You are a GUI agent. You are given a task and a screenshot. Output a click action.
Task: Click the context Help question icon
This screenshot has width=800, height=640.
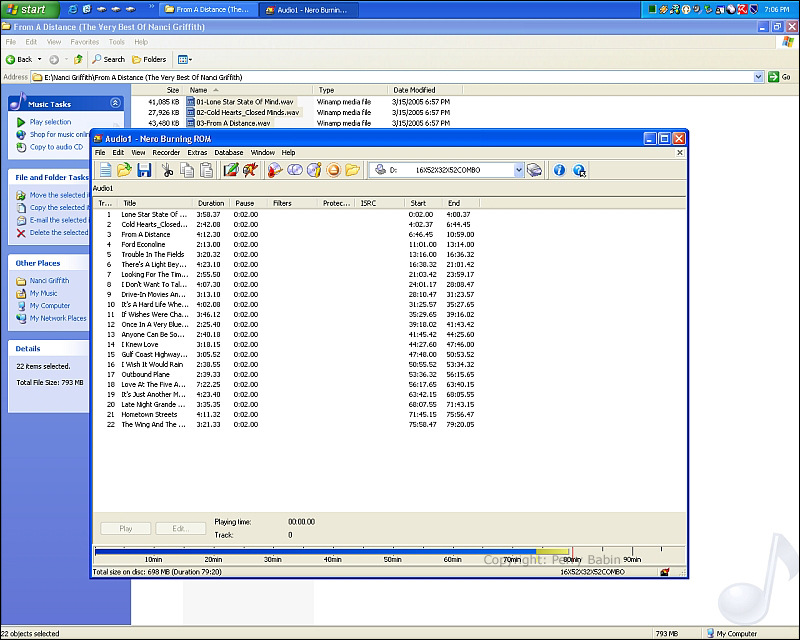coord(579,170)
